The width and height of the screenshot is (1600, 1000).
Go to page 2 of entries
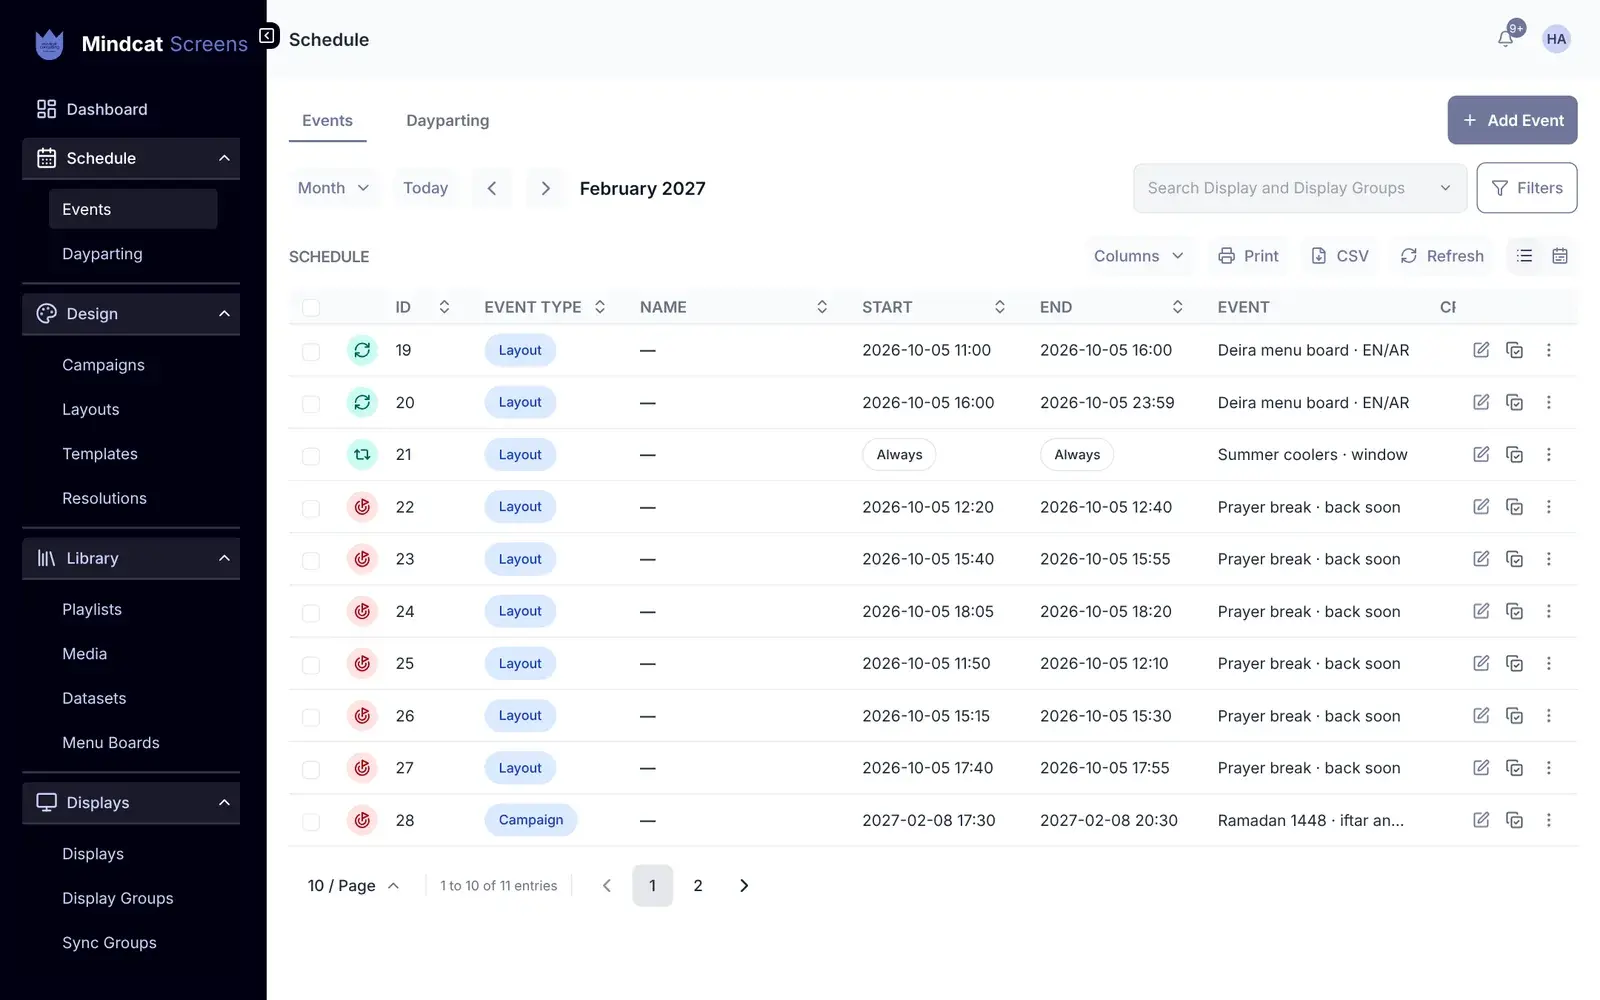click(698, 886)
